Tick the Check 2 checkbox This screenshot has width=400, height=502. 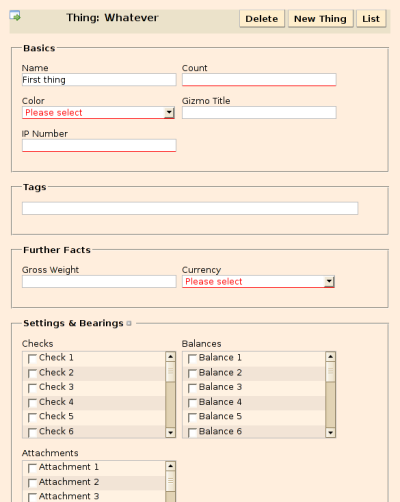click(32, 373)
